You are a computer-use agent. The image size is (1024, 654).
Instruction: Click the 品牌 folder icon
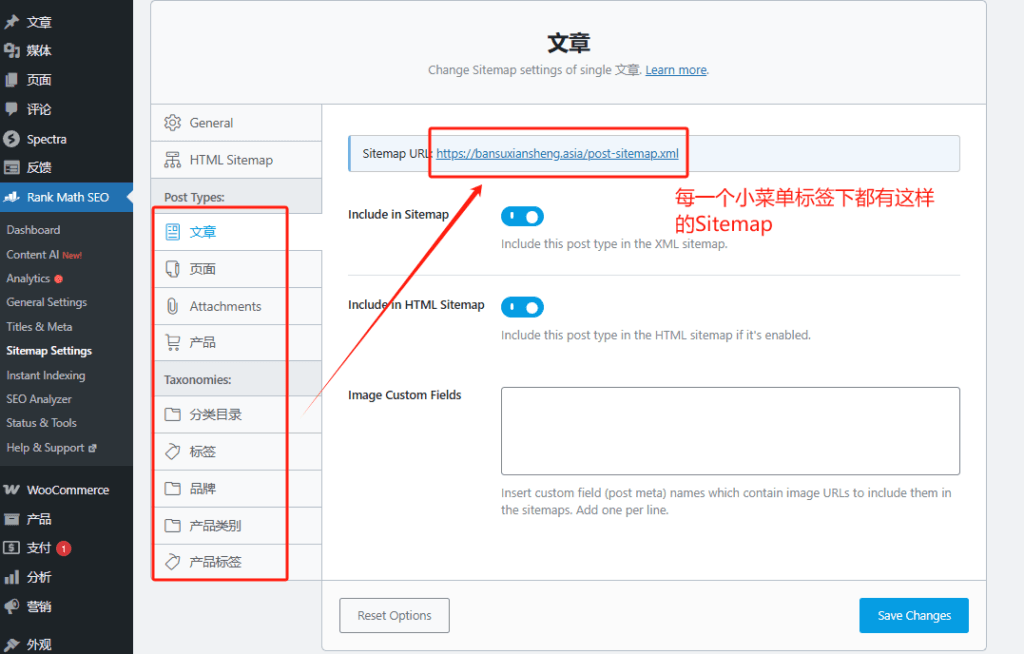(172, 489)
